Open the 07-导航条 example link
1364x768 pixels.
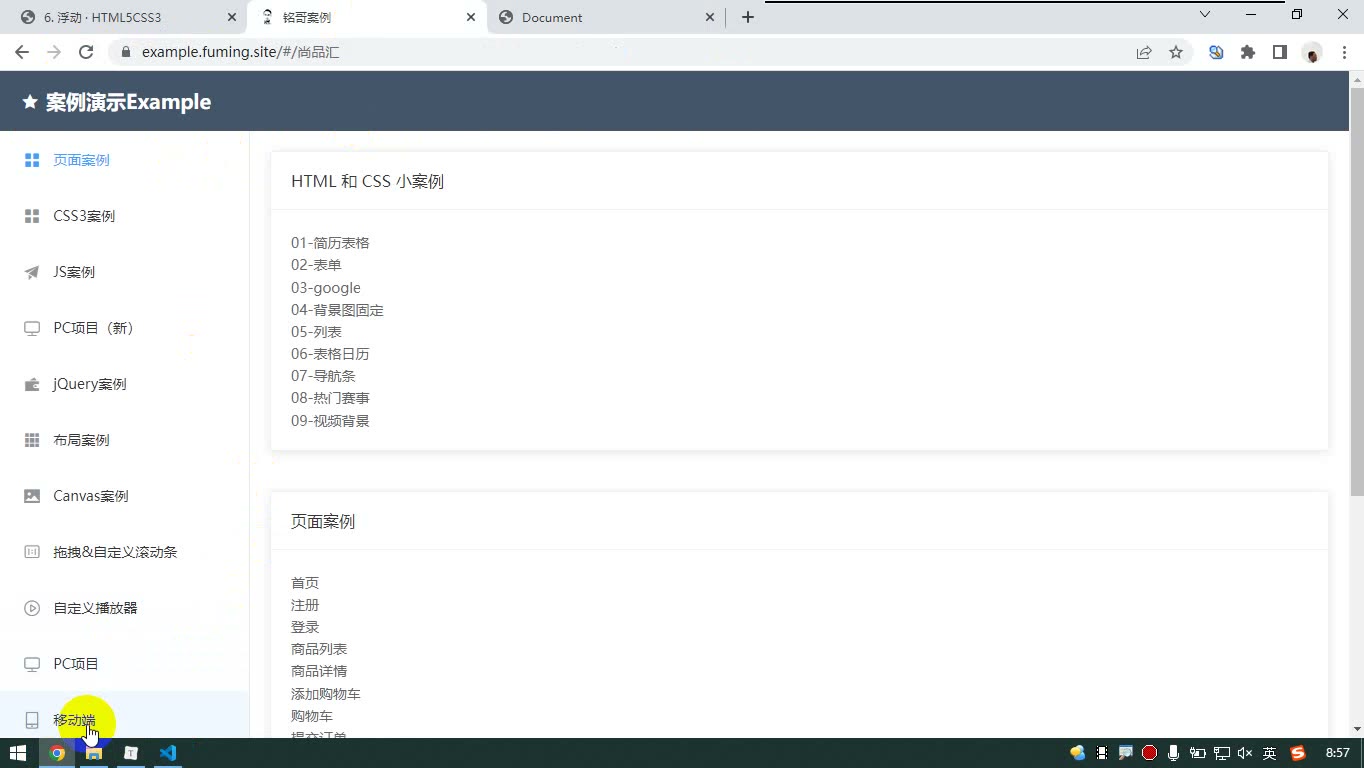pos(323,376)
